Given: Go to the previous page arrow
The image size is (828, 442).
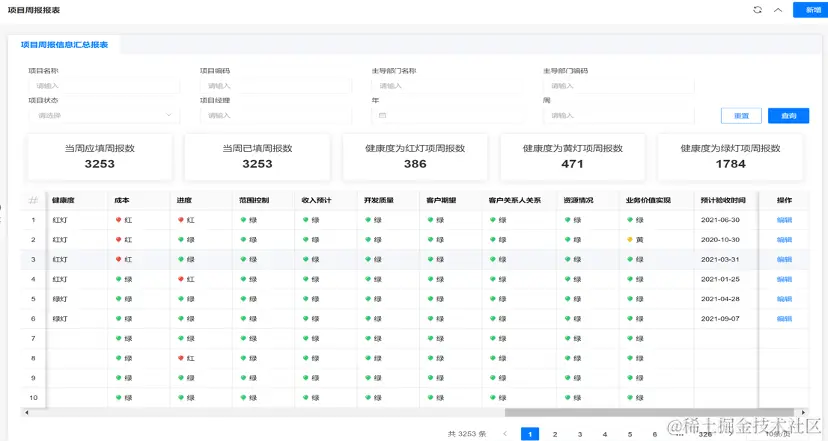Looking at the screenshot, I should point(505,434).
